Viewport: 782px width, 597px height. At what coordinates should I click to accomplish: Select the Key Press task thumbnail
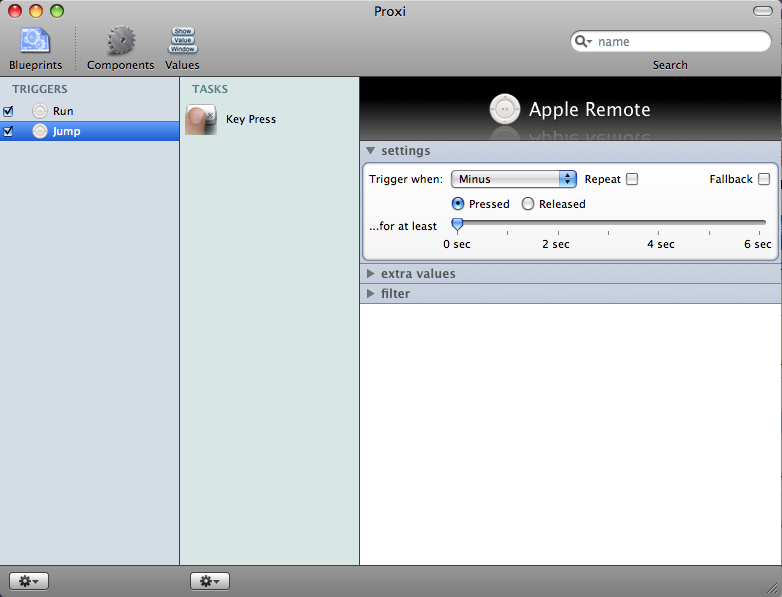point(201,119)
